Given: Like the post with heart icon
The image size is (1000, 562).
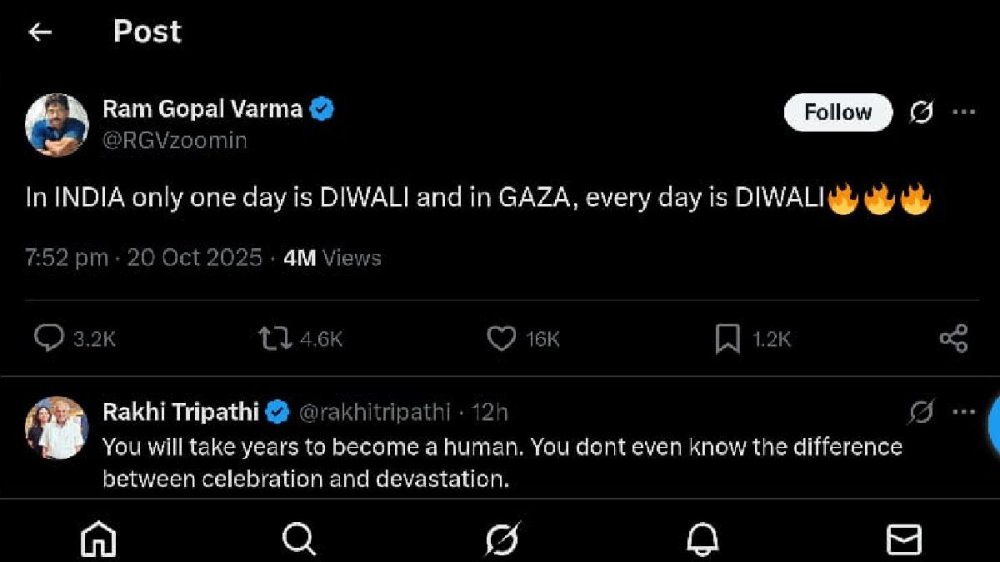Looking at the screenshot, I should pyautogui.click(x=500, y=339).
